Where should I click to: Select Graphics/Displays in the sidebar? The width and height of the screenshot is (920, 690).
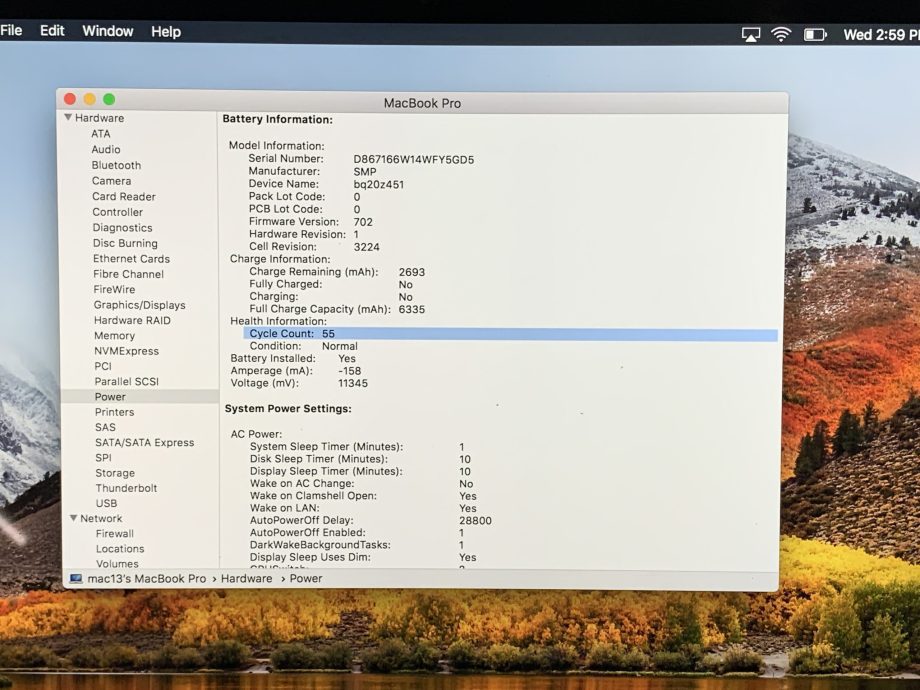(x=139, y=305)
